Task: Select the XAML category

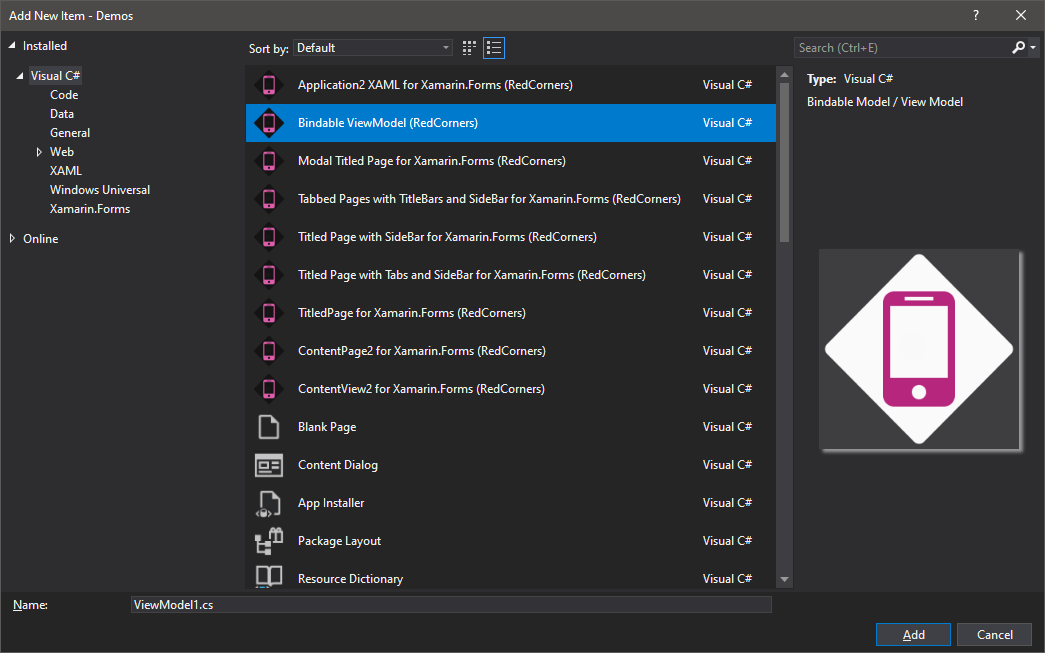Action: pyautogui.click(x=66, y=171)
